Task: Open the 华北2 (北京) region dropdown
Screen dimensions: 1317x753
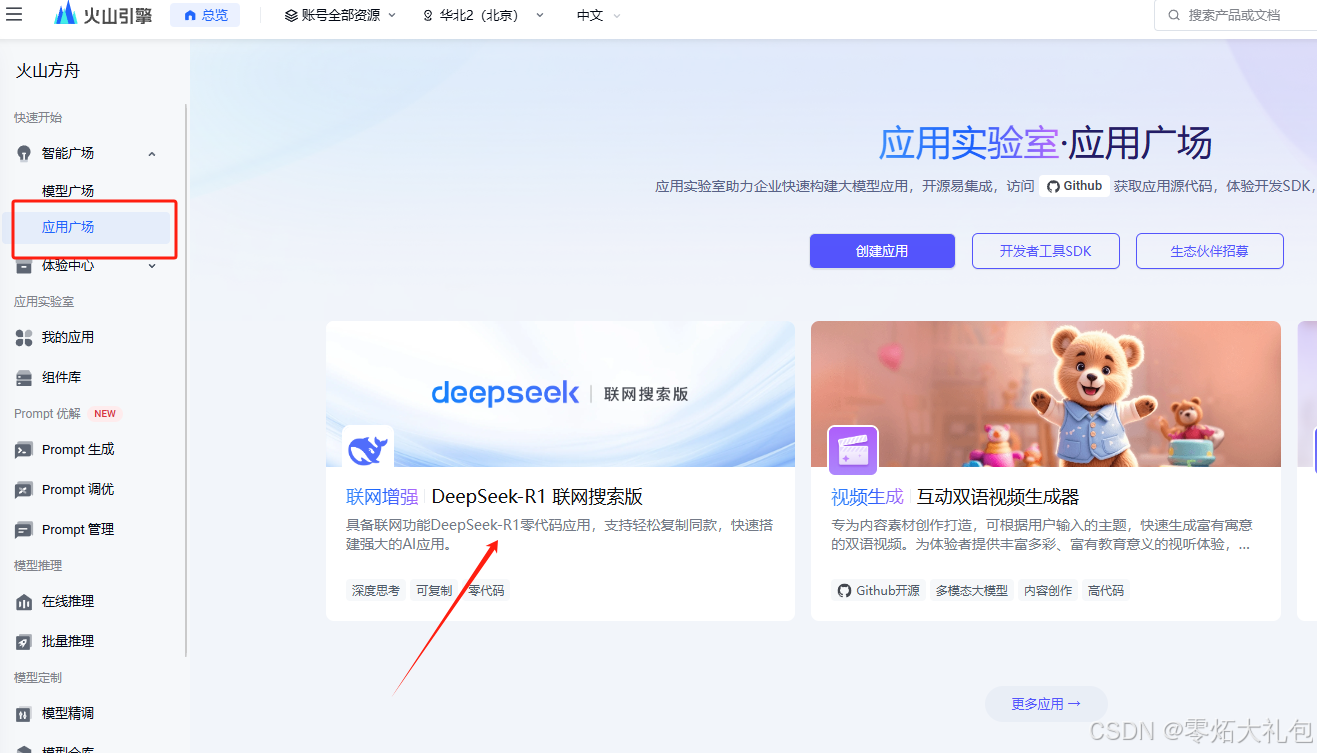Action: (x=483, y=15)
